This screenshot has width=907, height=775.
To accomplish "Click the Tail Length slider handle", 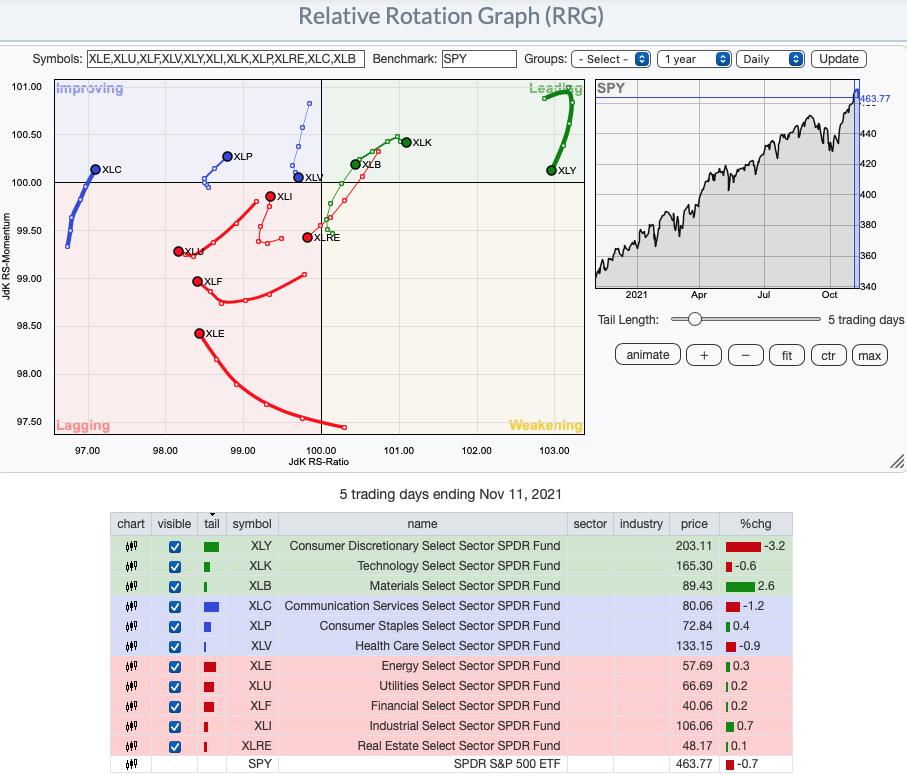I will 695,319.
